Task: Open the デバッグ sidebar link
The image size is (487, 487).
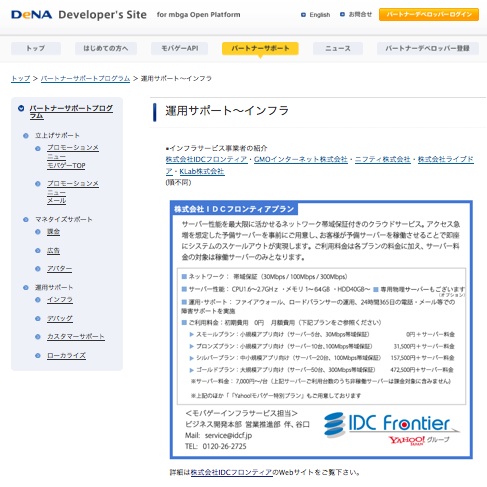Action: pos(60,319)
